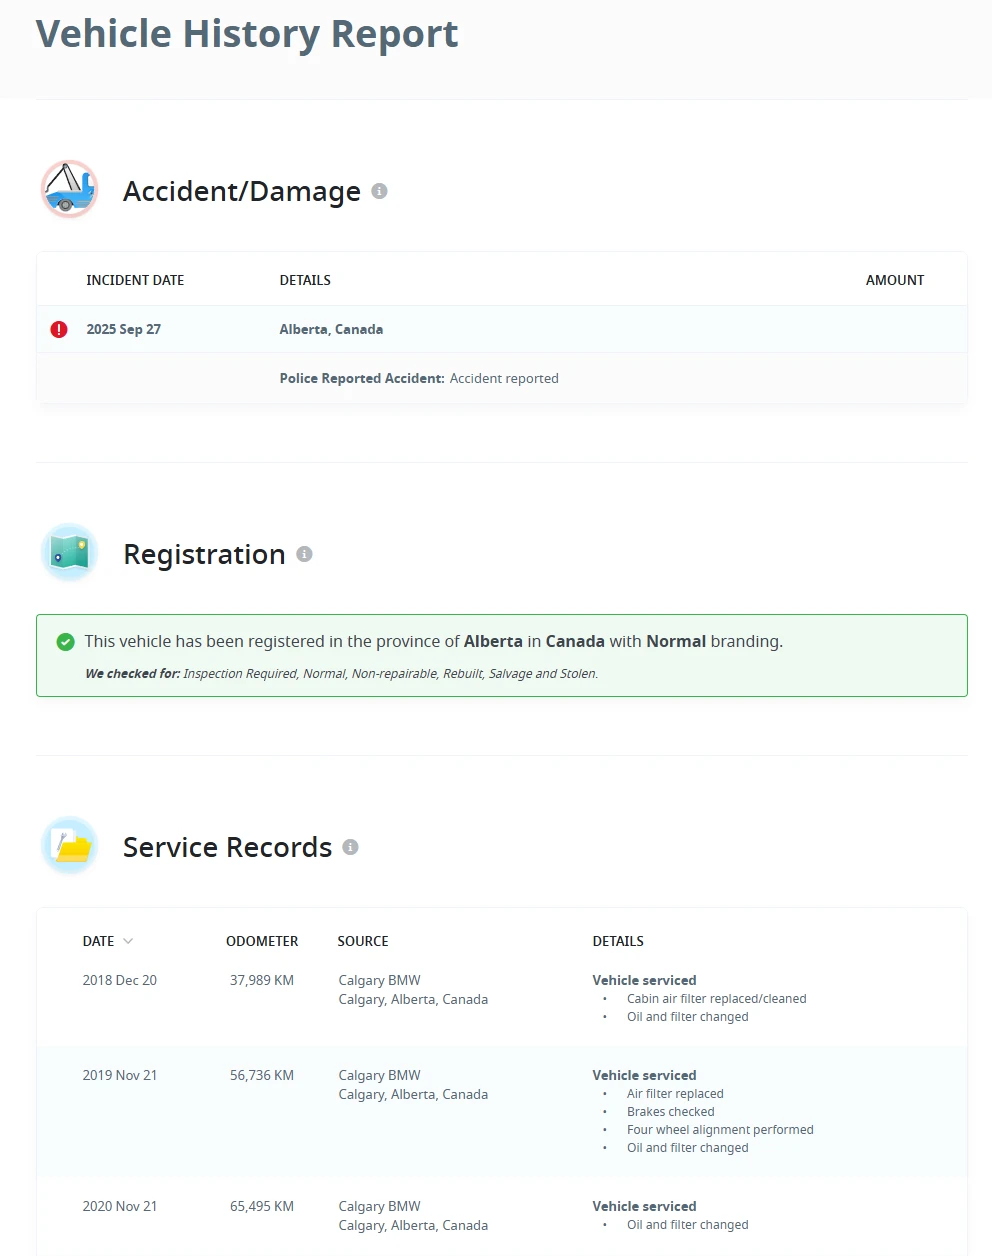Select the 2025 Sep 27 incident row
This screenshot has width=992, height=1256.
[502, 329]
